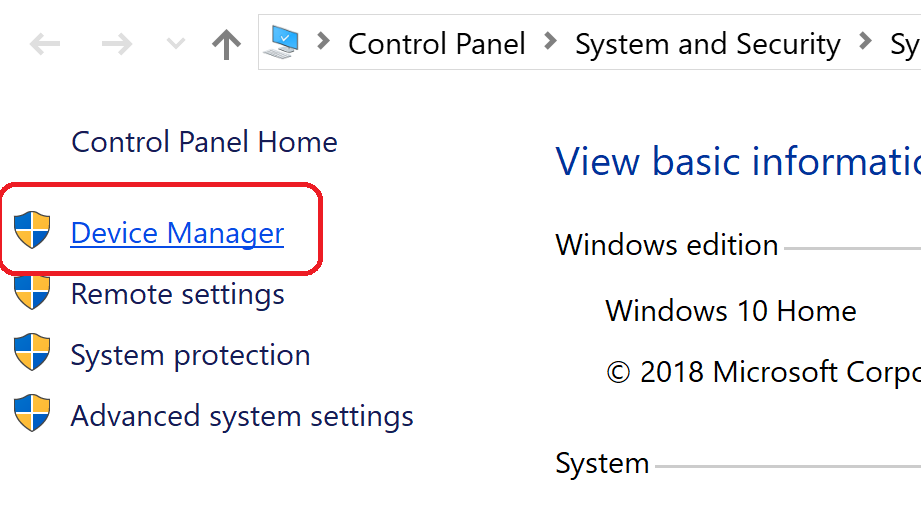921x512 pixels.
Task: Open Control Panel Home
Action: (x=204, y=142)
